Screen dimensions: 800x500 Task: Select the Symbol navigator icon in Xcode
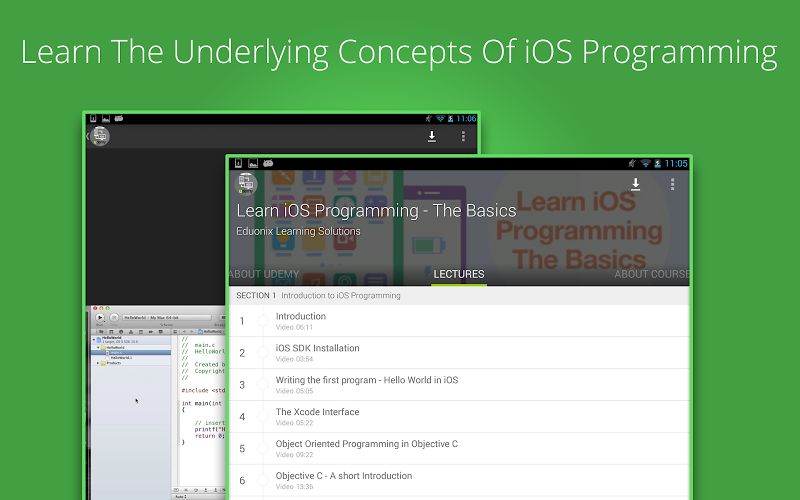pos(111,332)
